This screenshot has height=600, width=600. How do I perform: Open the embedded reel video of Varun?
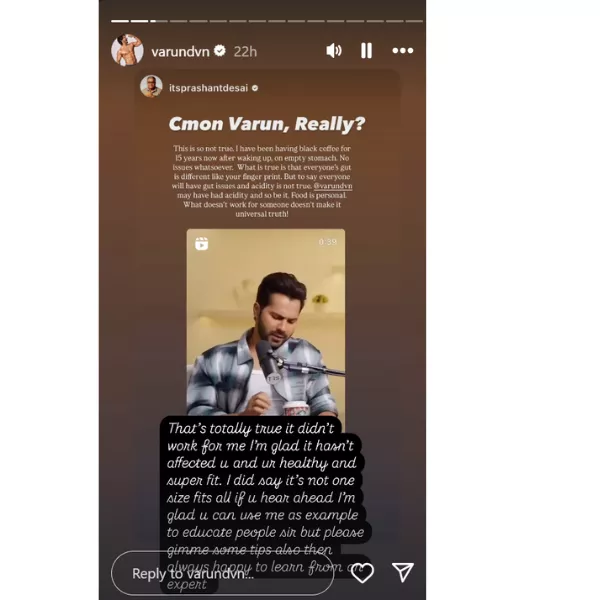pos(266,322)
